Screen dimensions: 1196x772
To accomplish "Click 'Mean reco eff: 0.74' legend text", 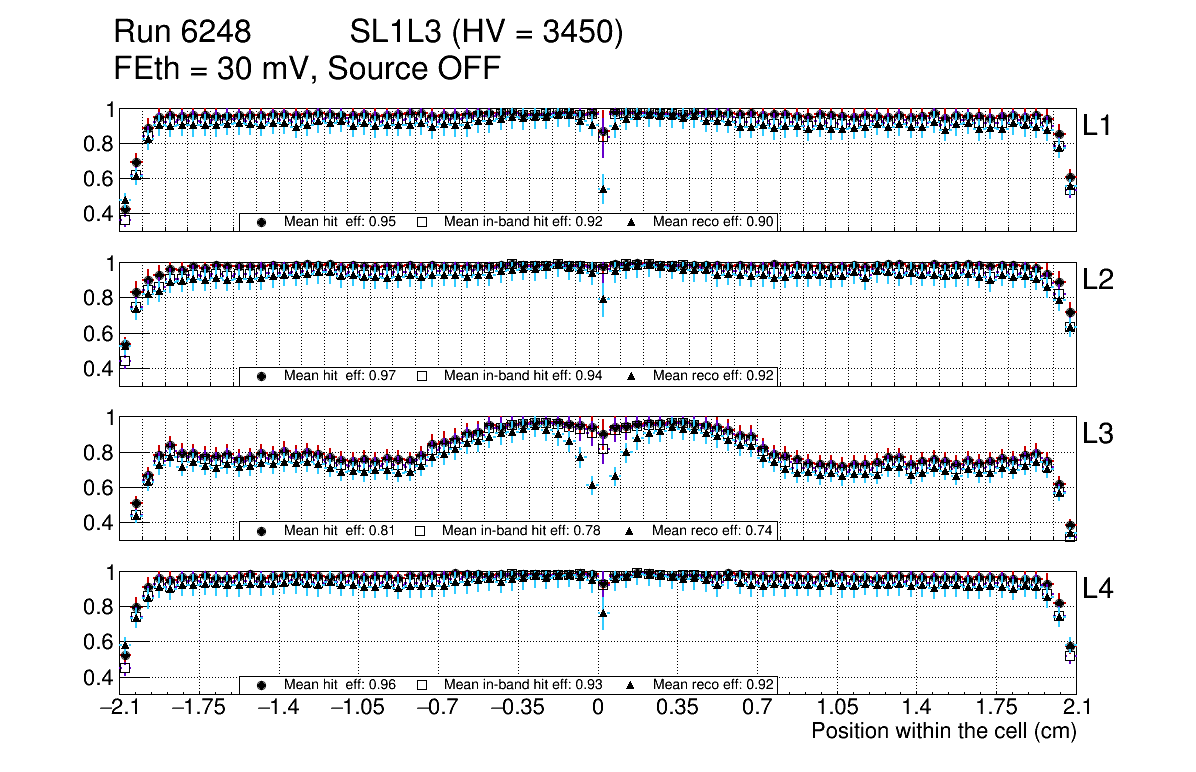I will click(x=713, y=530).
